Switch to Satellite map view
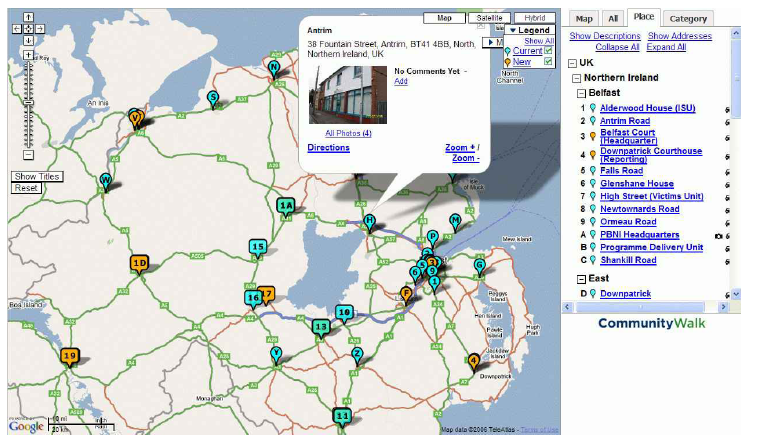 pyautogui.click(x=489, y=18)
